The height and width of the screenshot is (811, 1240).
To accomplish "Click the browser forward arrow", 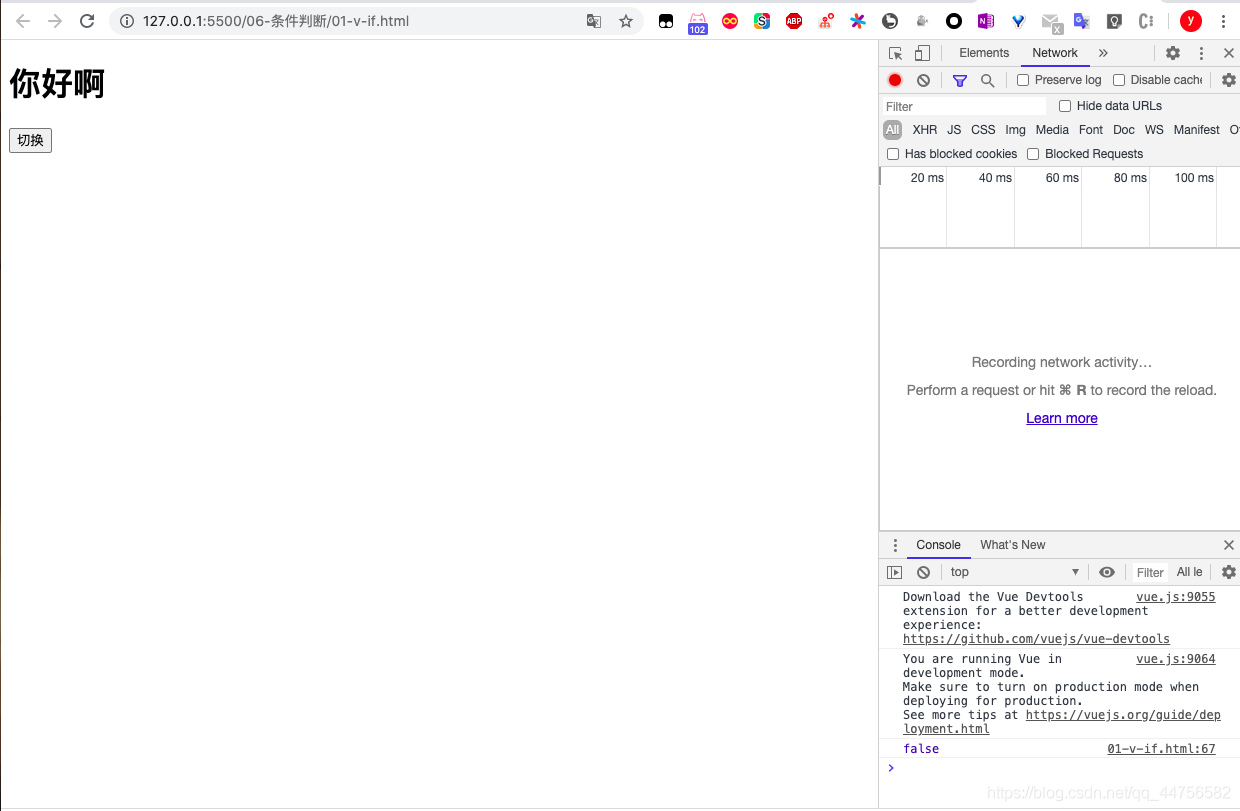I will [55, 21].
